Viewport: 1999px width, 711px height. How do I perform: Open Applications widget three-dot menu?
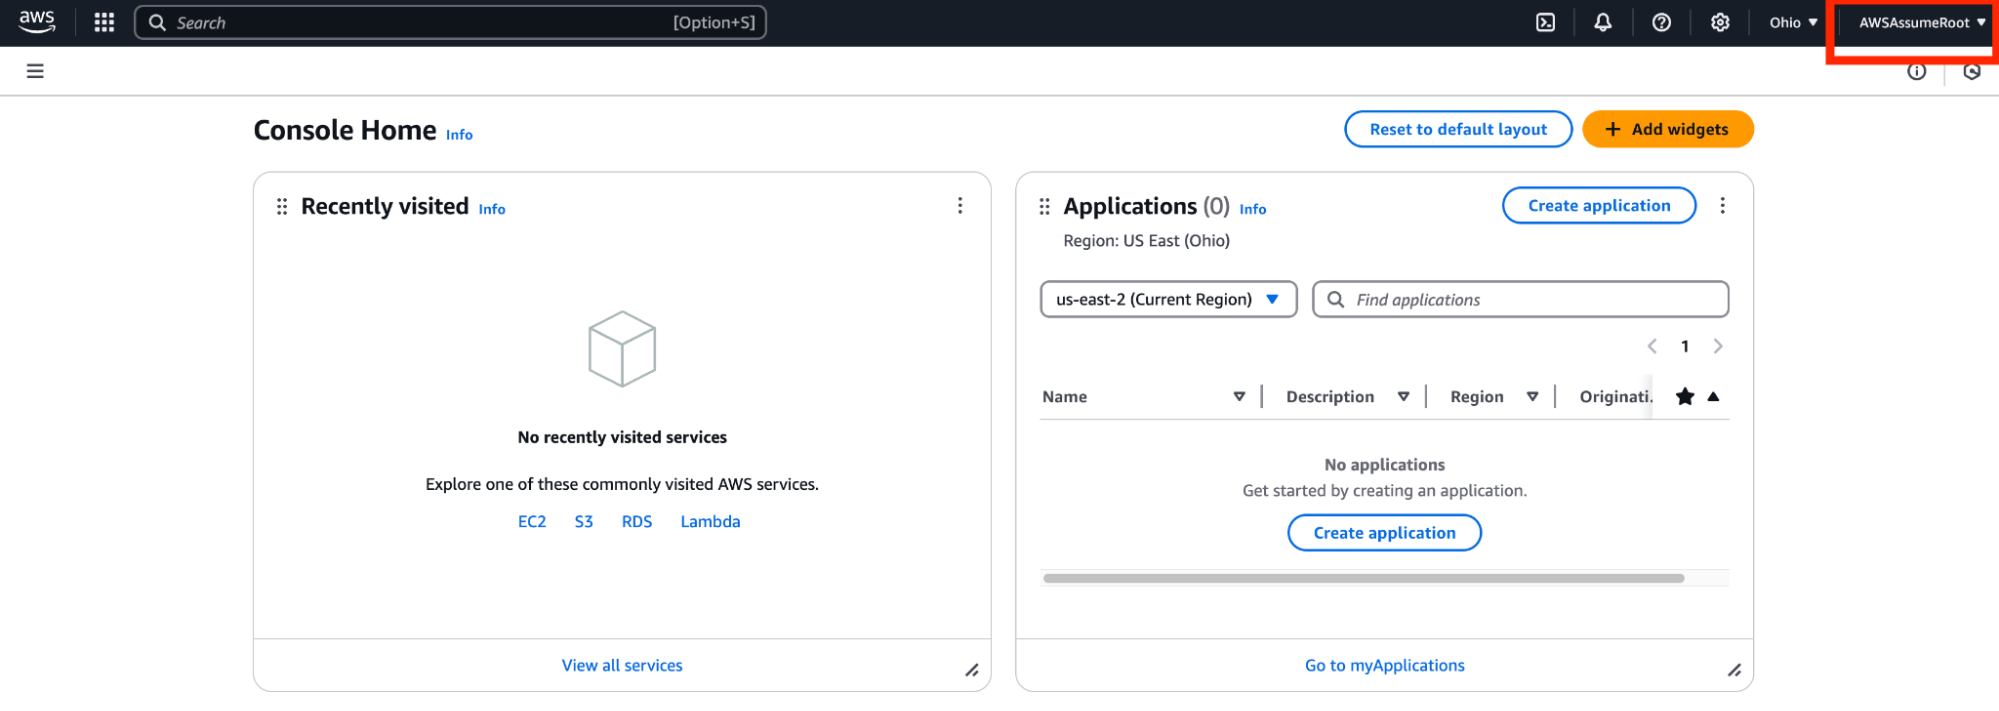[1722, 206]
